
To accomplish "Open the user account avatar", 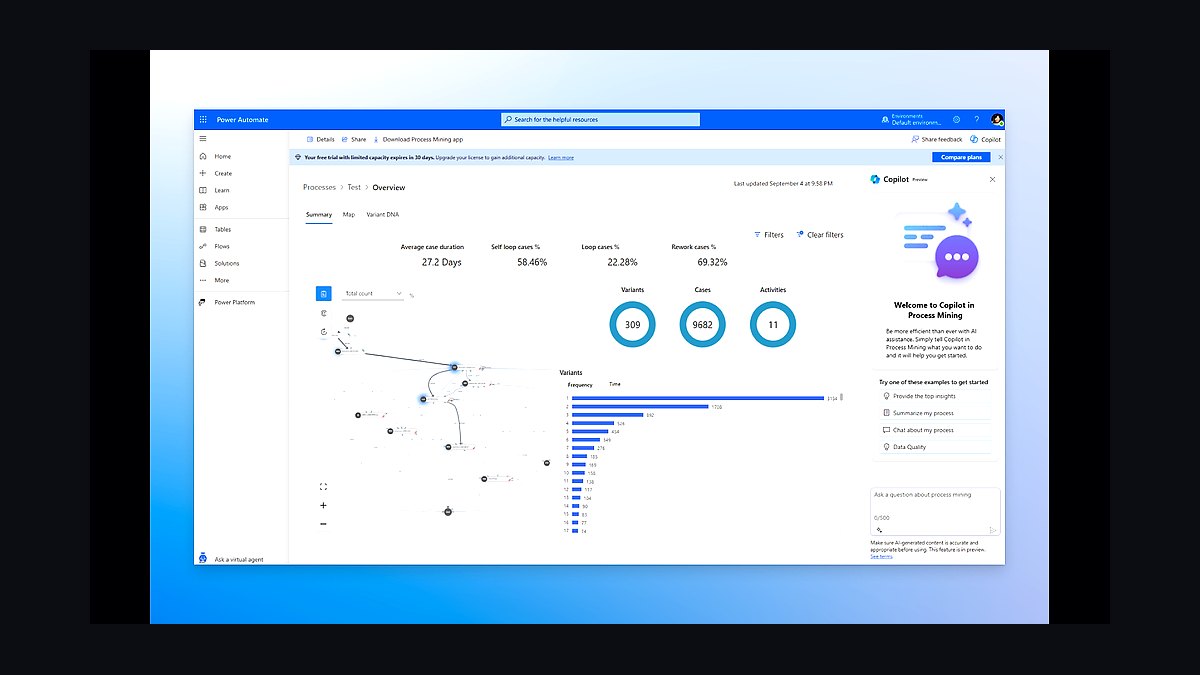I will (x=997, y=119).
